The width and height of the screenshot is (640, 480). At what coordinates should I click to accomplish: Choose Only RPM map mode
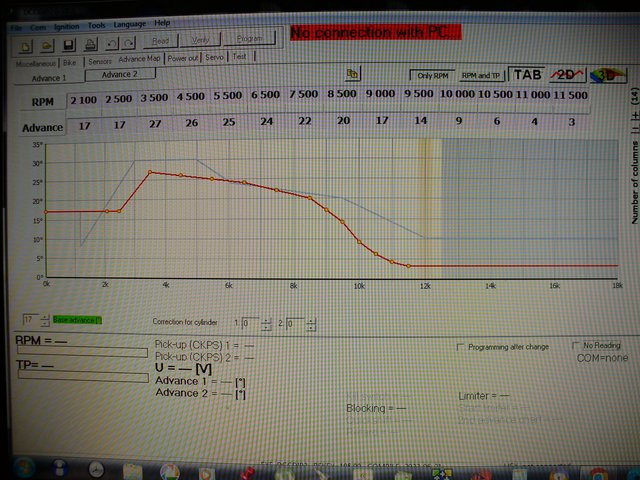pos(433,76)
